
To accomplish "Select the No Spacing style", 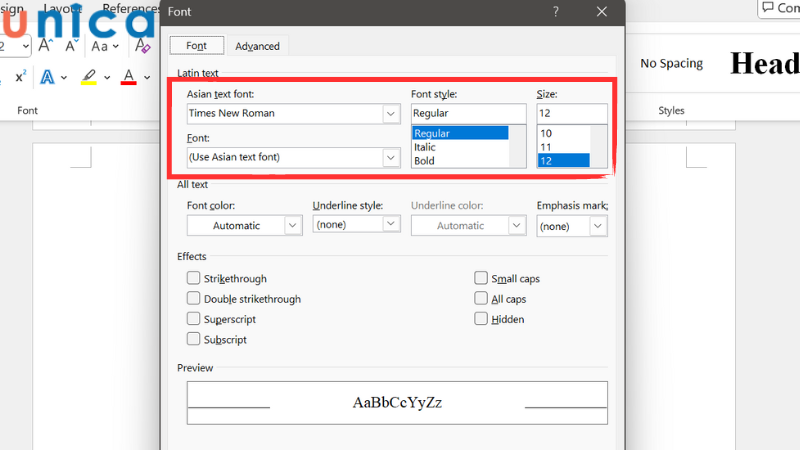I will pyautogui.click(x=671, y=64).
